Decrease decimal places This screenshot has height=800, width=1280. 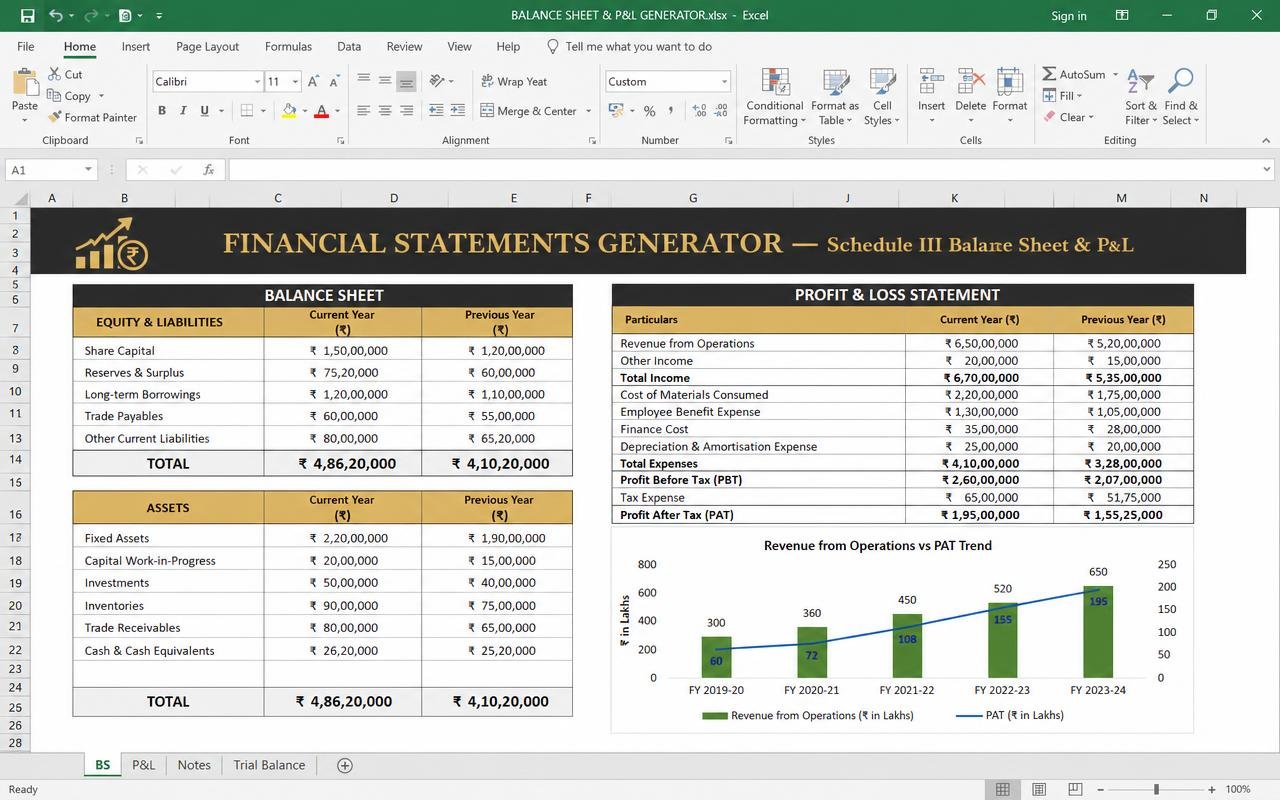click(x=722, y=111)
